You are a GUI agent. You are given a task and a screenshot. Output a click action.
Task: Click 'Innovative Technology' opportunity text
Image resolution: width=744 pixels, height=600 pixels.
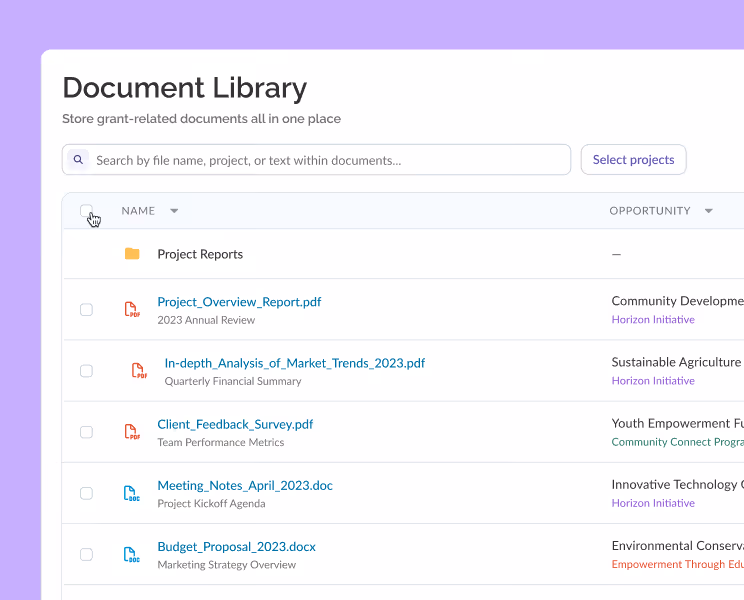[674, 485]
